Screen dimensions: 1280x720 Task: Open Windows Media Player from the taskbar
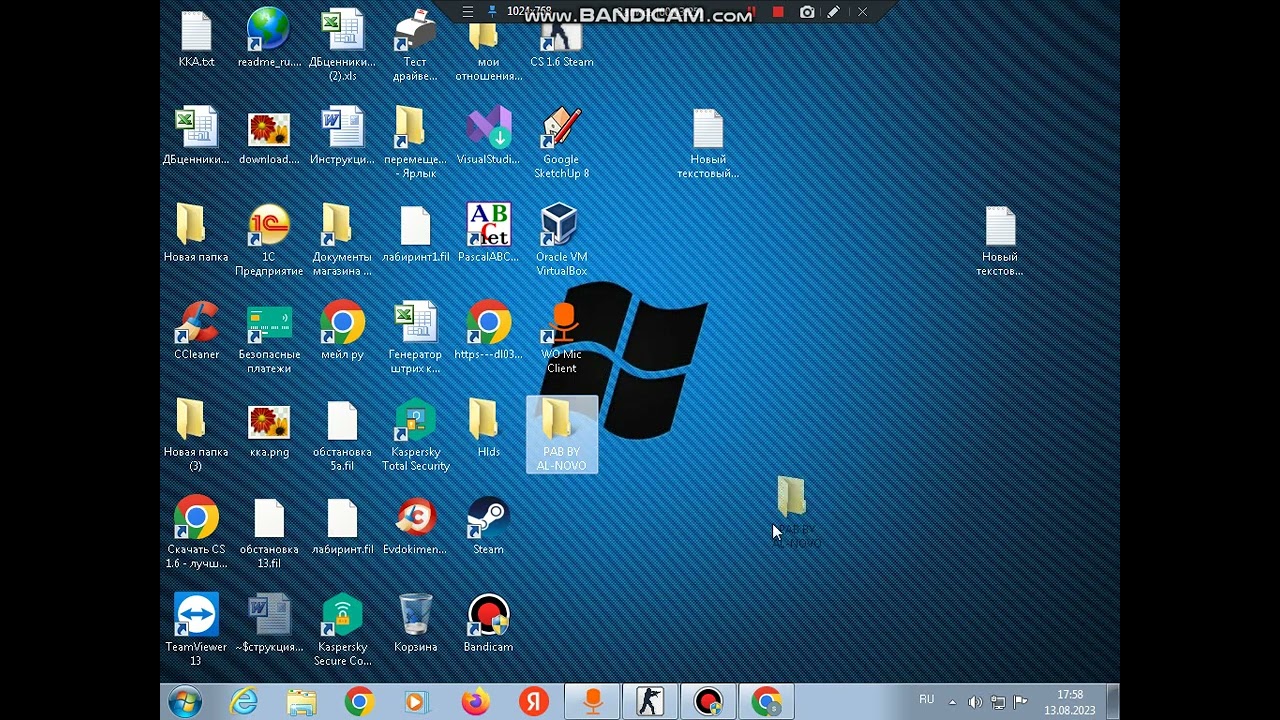417,702
